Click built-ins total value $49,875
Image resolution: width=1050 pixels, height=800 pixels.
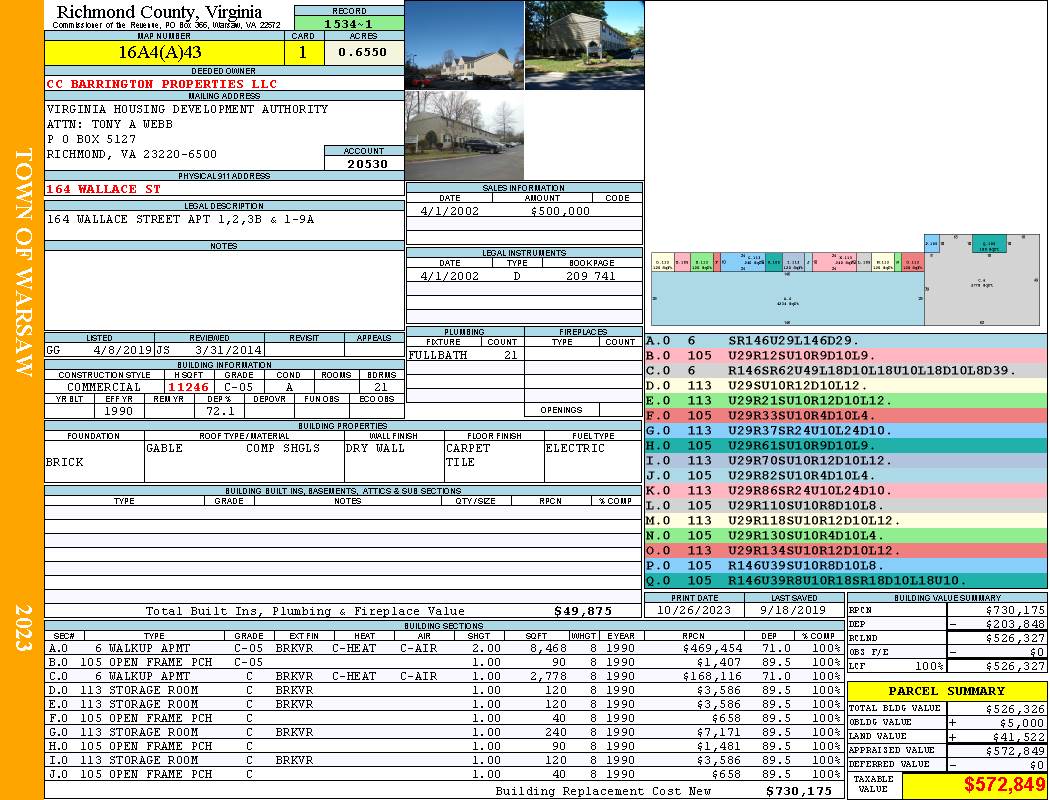click(x=583, y=611)
